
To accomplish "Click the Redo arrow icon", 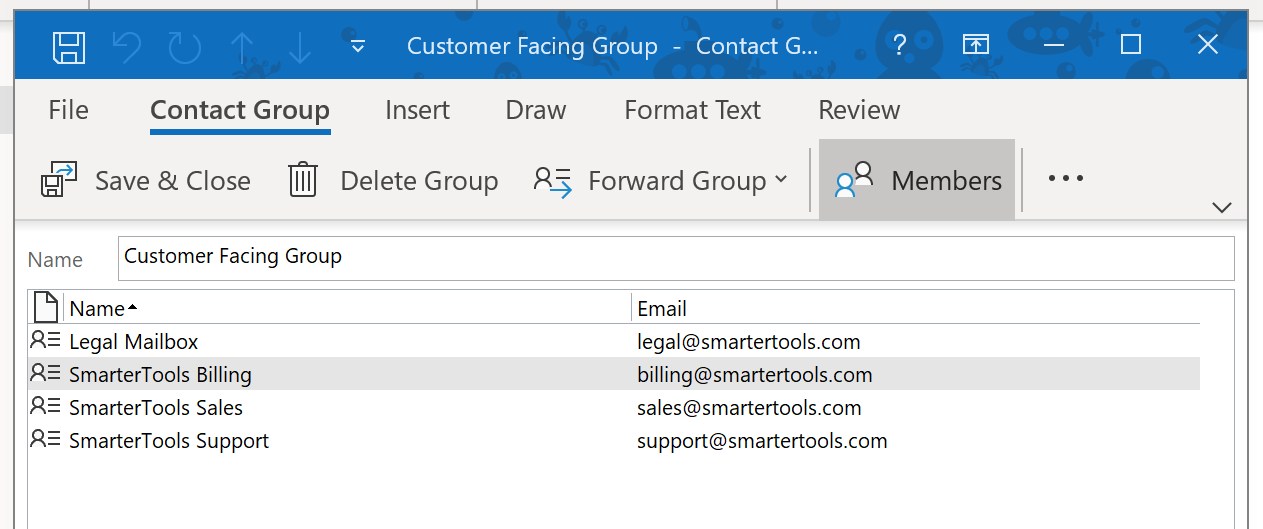I will (x=184, y=46).
